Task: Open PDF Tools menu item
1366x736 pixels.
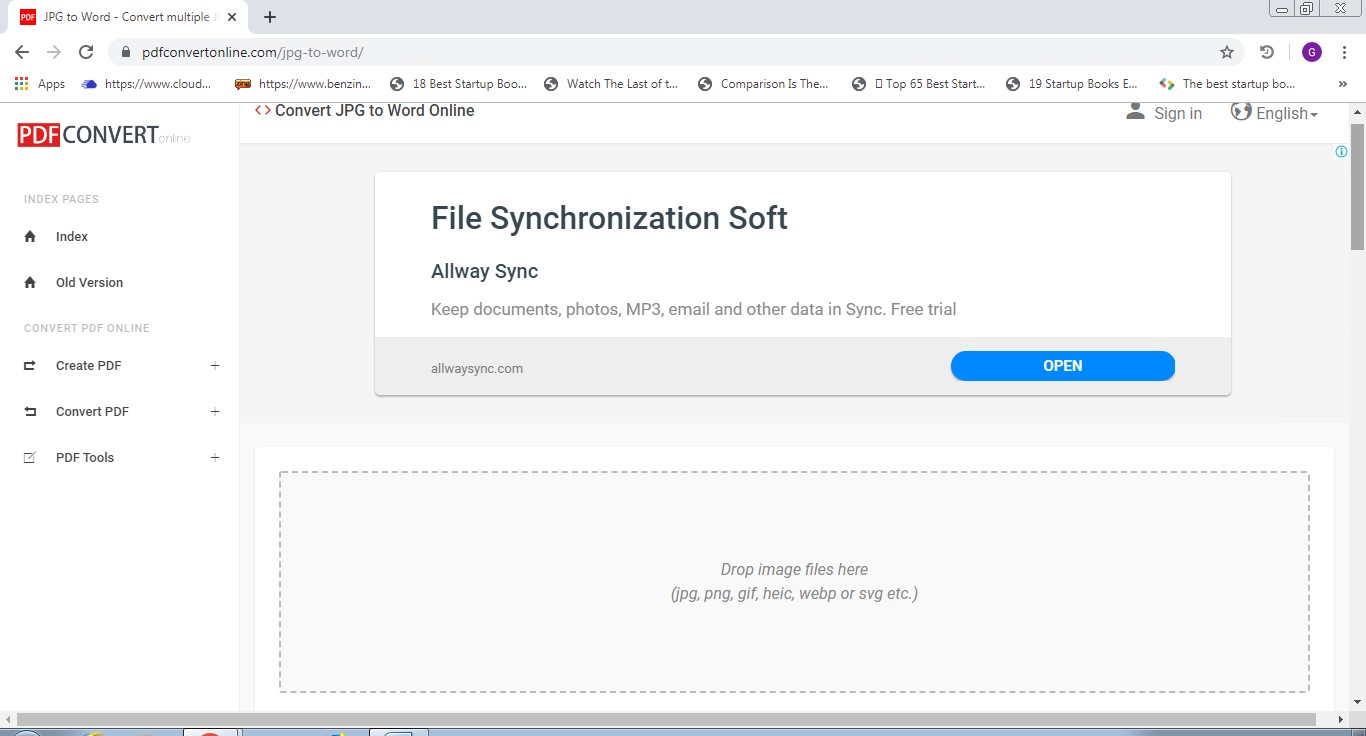Action: (85, 458)
